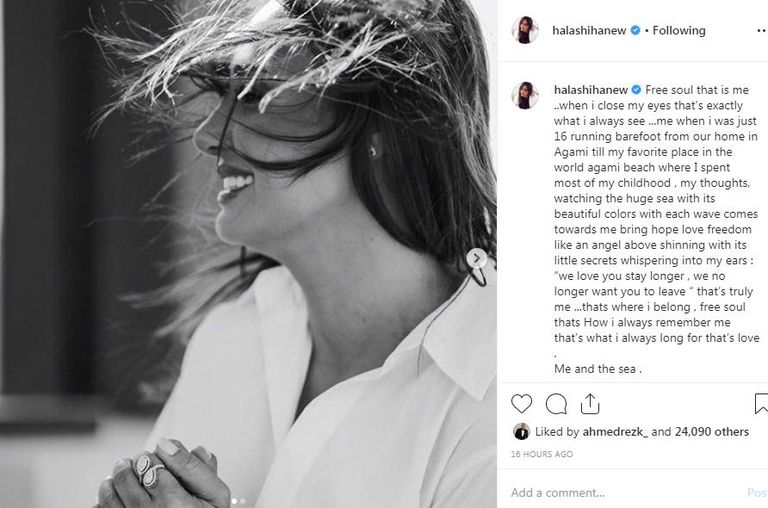Open comments via the speech bubble icon
Image resolution: width=768 pixels, height=508 pixels.
click(556, 404)
